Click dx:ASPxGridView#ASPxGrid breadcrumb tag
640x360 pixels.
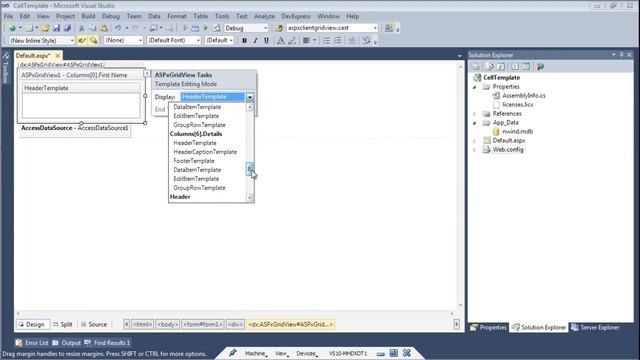(290, 324)
